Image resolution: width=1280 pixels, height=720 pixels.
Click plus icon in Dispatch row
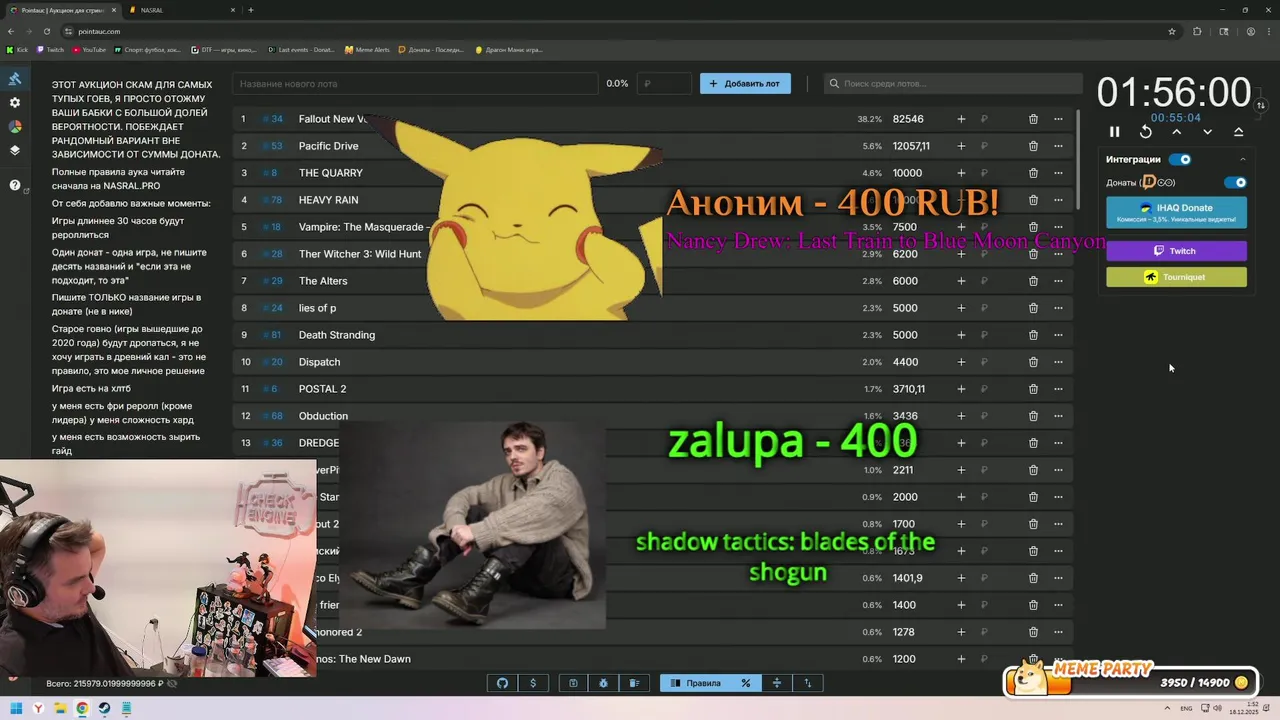point(961,362)
